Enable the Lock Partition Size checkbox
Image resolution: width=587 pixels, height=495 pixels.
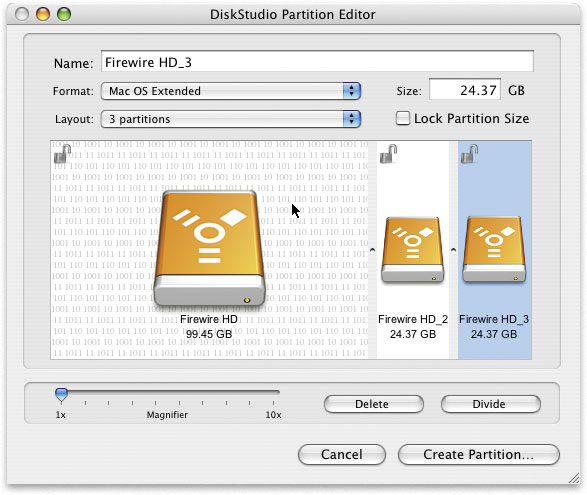403,118
